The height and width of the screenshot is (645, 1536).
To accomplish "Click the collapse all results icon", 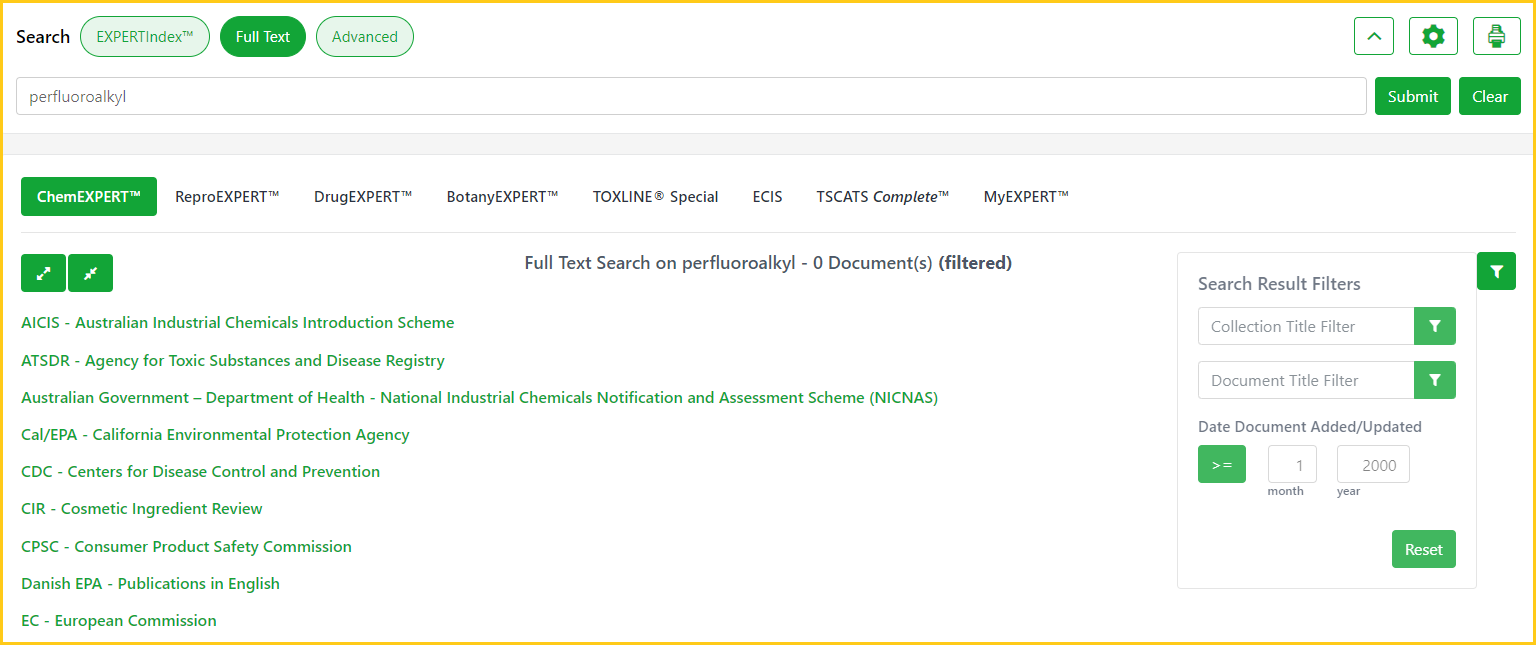I will [x=90, y=273].
